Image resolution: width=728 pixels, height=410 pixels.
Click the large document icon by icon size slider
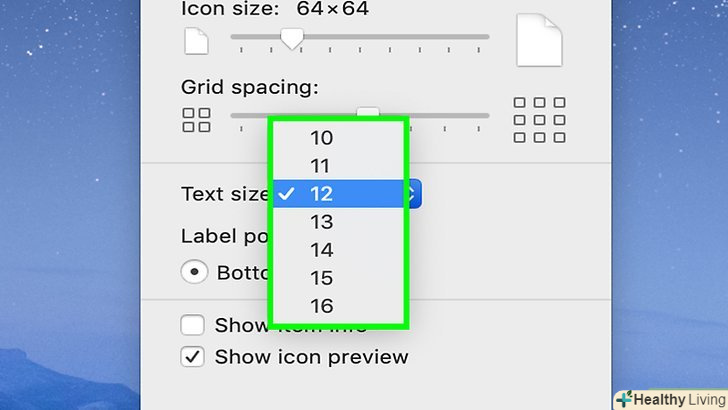(539, 40)
